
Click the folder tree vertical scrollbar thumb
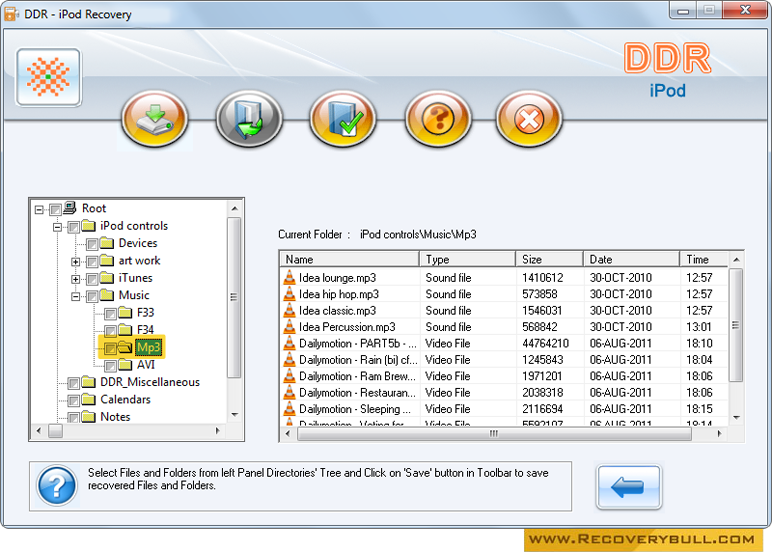tap(235, 297)
